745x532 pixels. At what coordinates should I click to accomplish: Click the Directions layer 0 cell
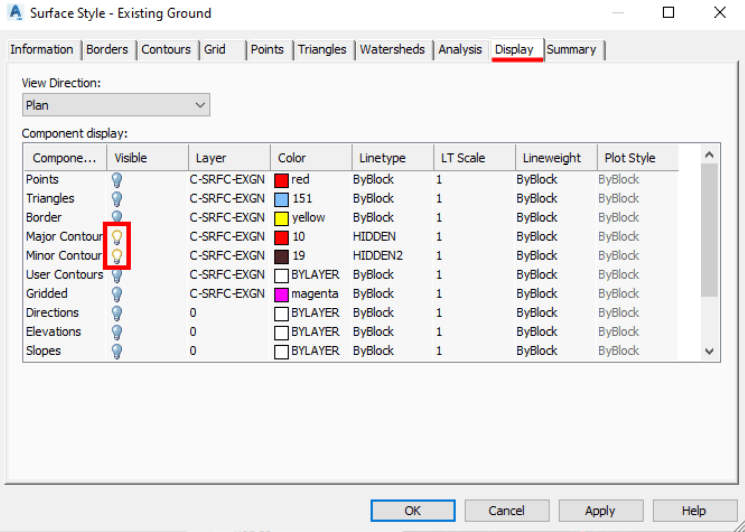coord(193,313)
